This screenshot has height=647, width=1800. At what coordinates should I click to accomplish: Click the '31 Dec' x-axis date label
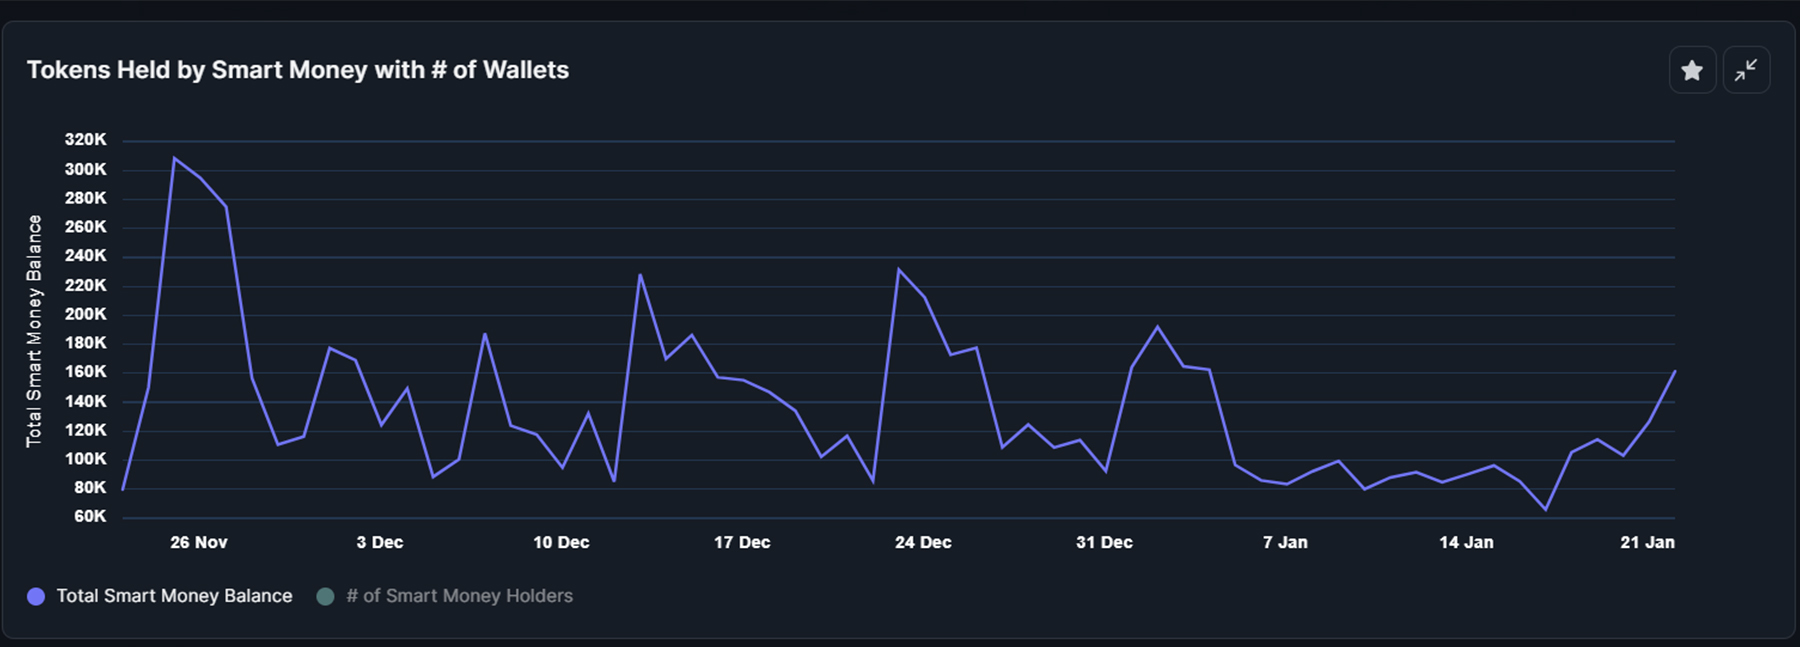point(1104,542)
